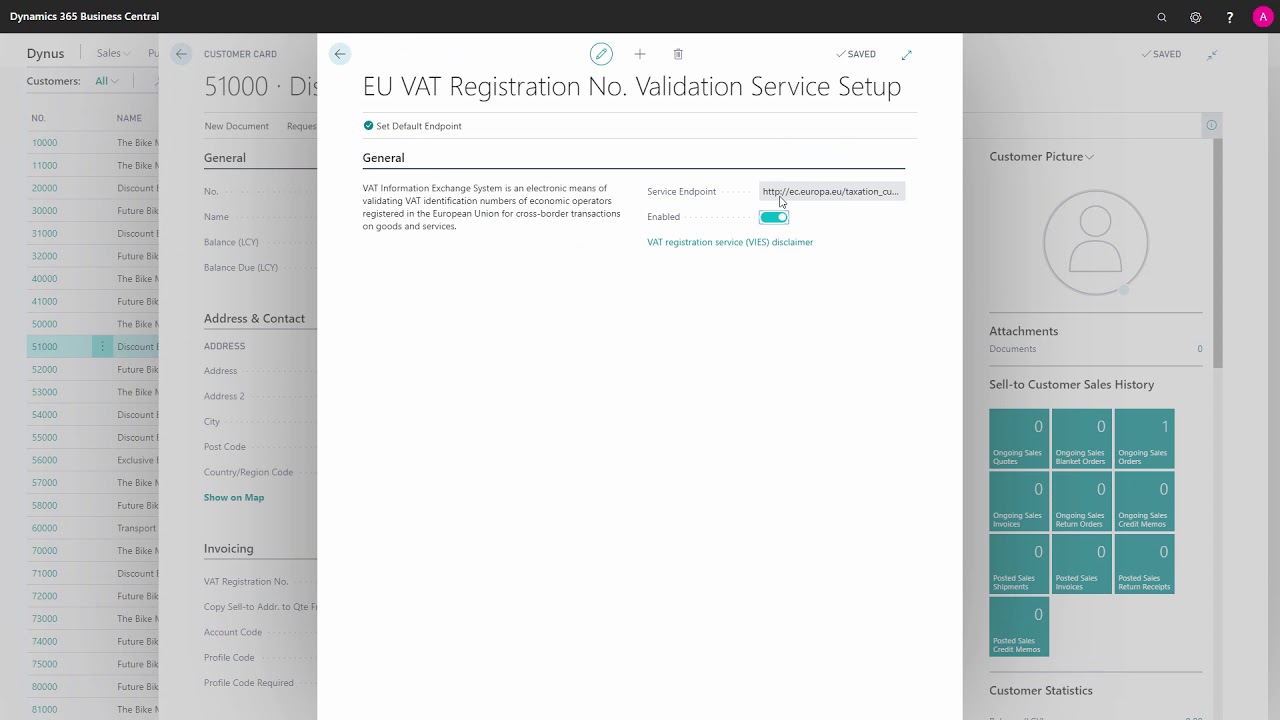The width and height of the screenshot is (1280, 720).
Task: Open customer number 30000
Action: 44,211
